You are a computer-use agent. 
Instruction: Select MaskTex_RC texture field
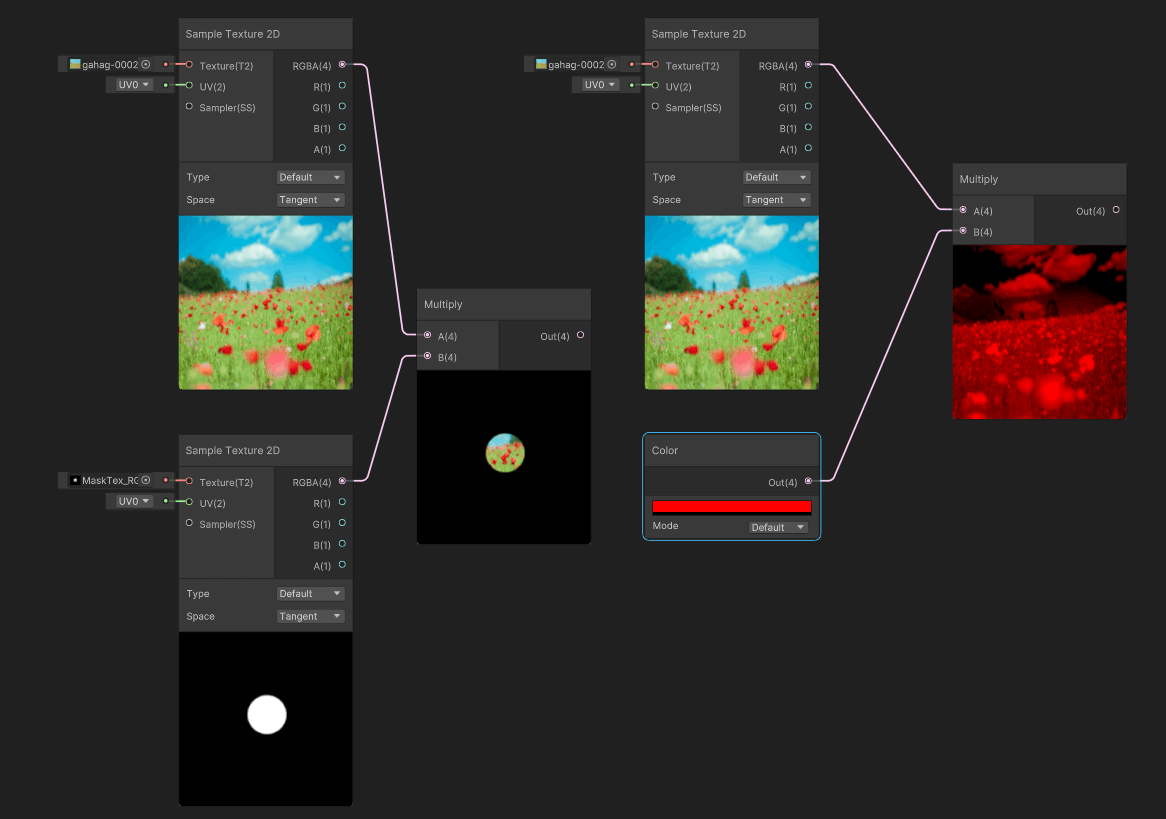click(x=110, y=481)
